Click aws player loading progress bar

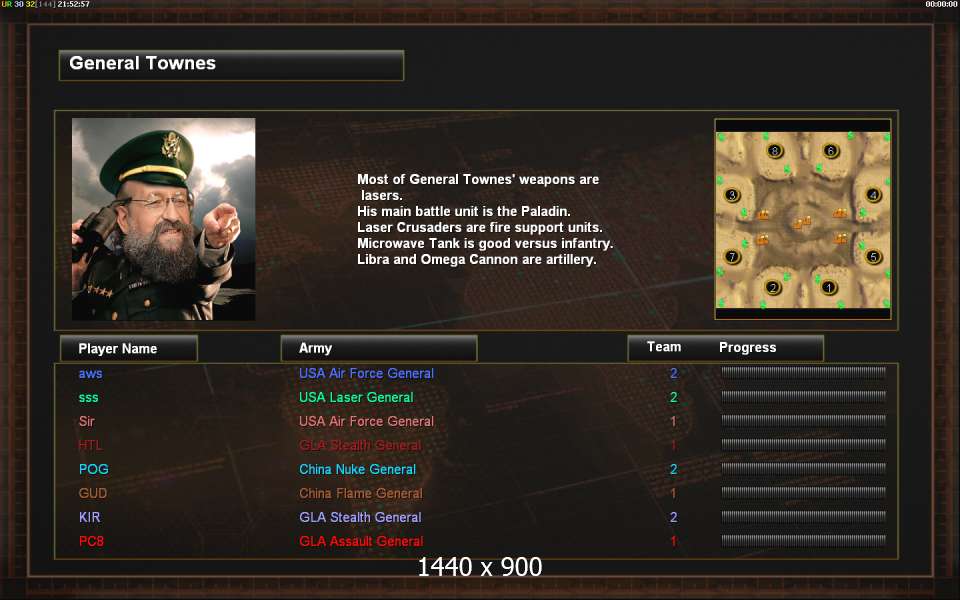(x=803, y=373)
